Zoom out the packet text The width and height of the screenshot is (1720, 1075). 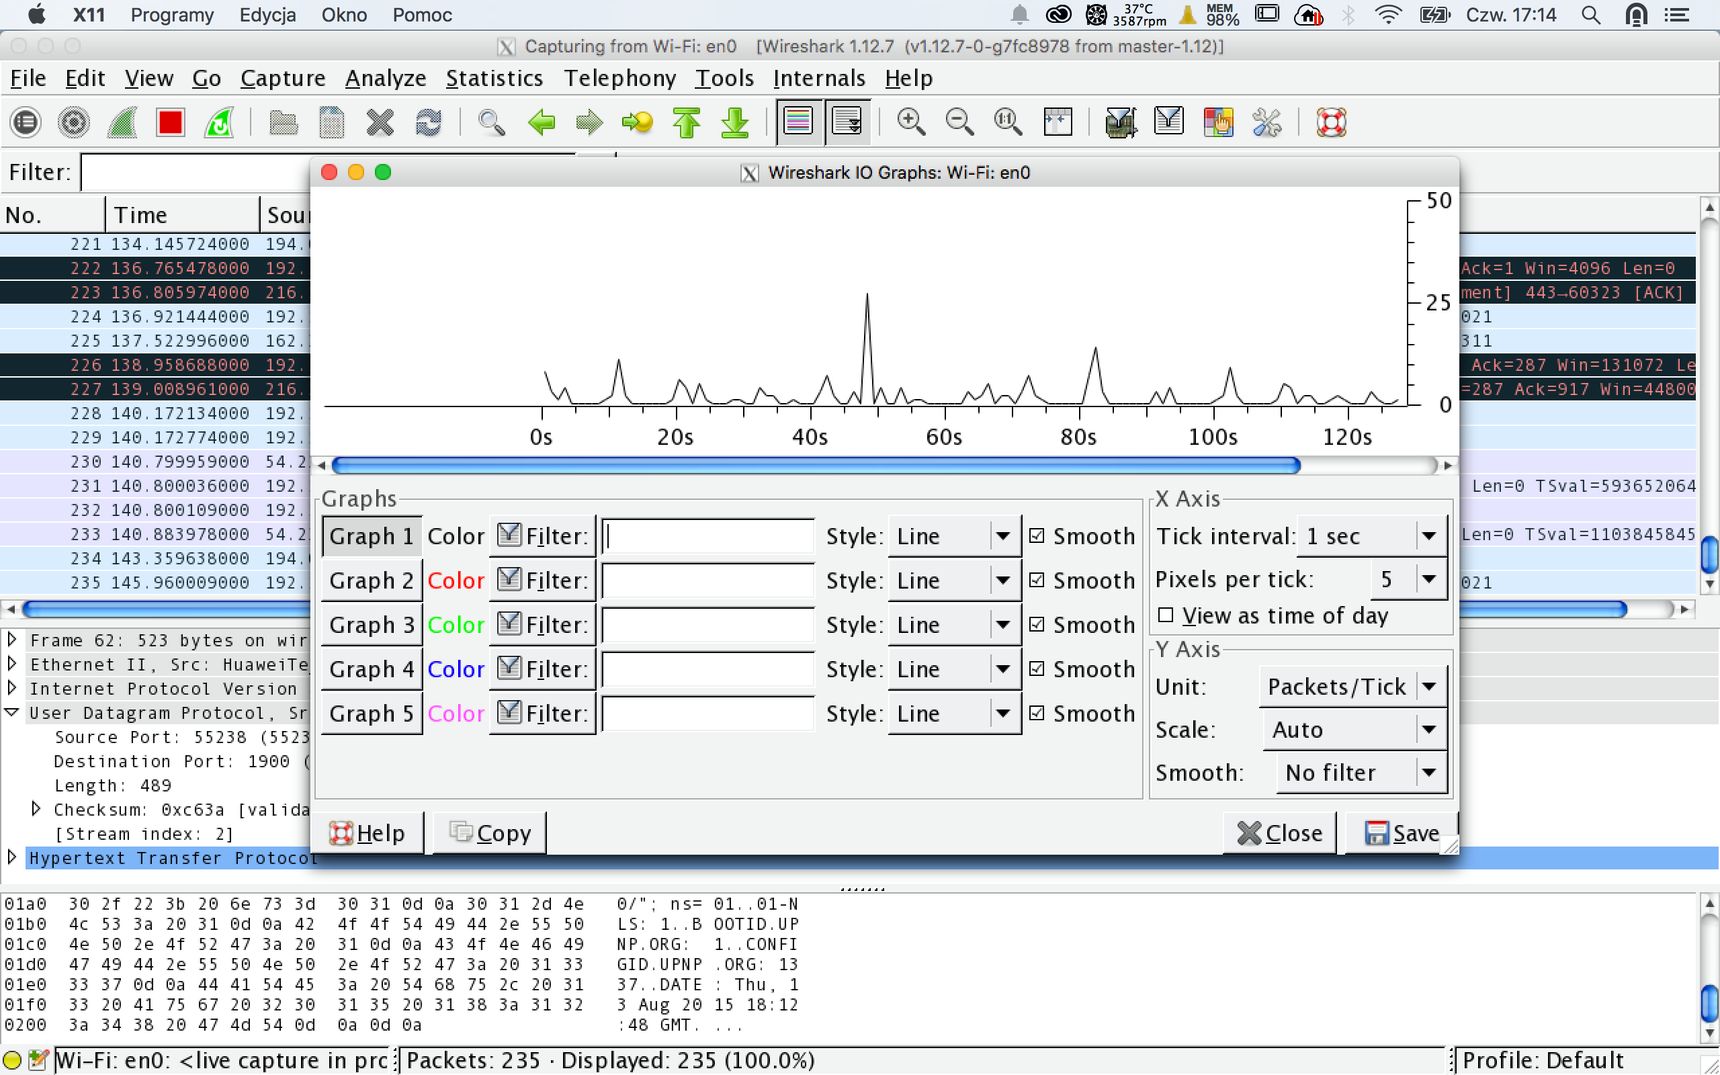pos(959,122)
